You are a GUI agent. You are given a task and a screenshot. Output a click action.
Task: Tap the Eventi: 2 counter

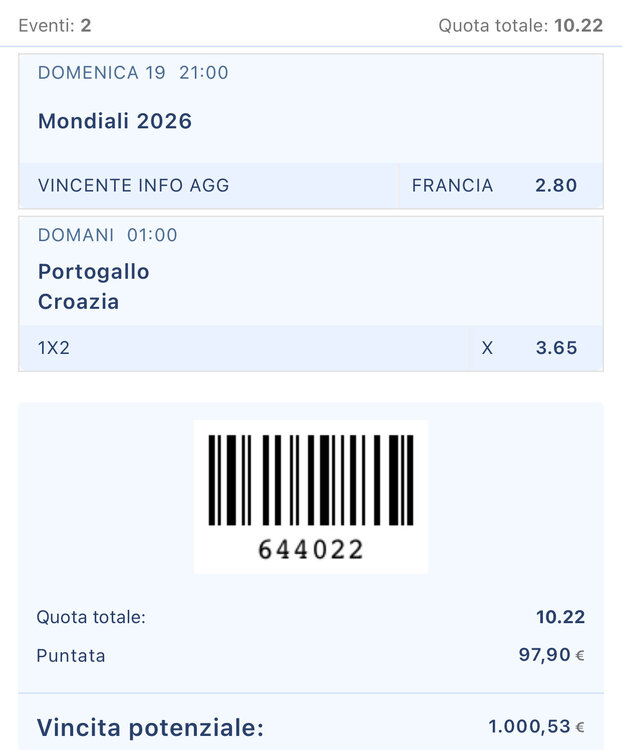click(55, 25)
